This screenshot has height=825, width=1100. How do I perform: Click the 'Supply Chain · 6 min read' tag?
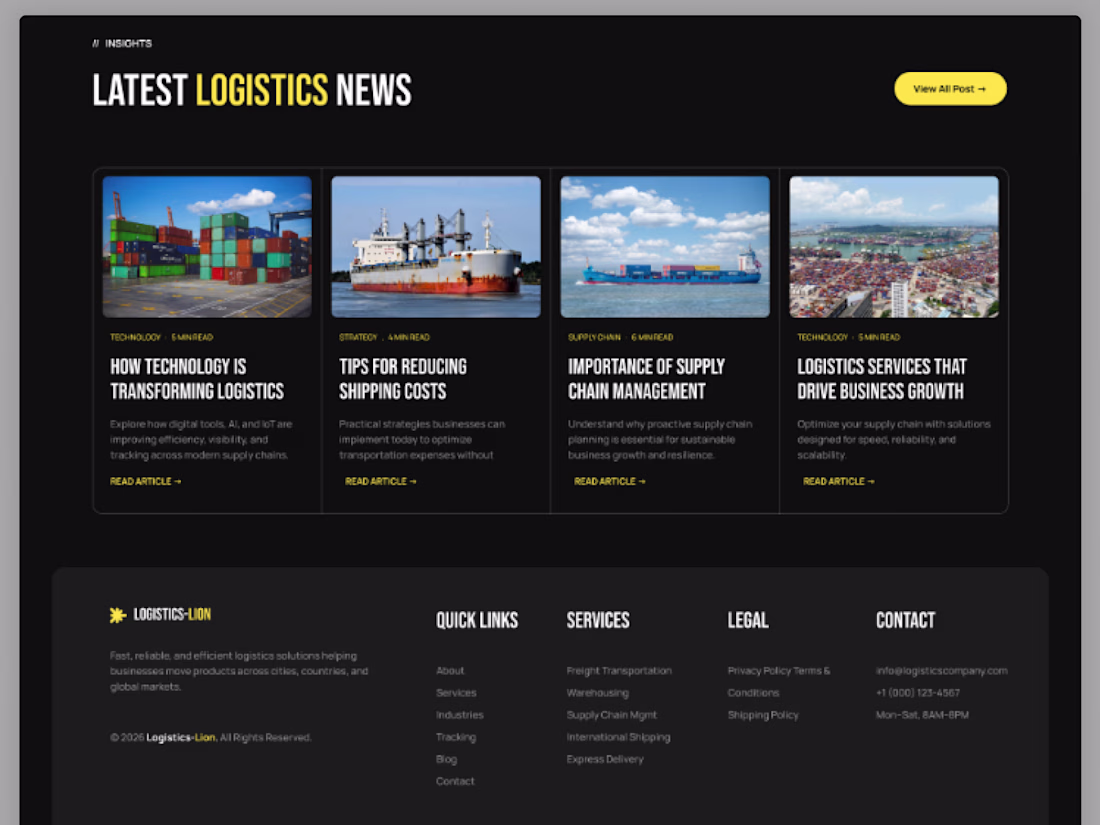(x=620, y=337)
